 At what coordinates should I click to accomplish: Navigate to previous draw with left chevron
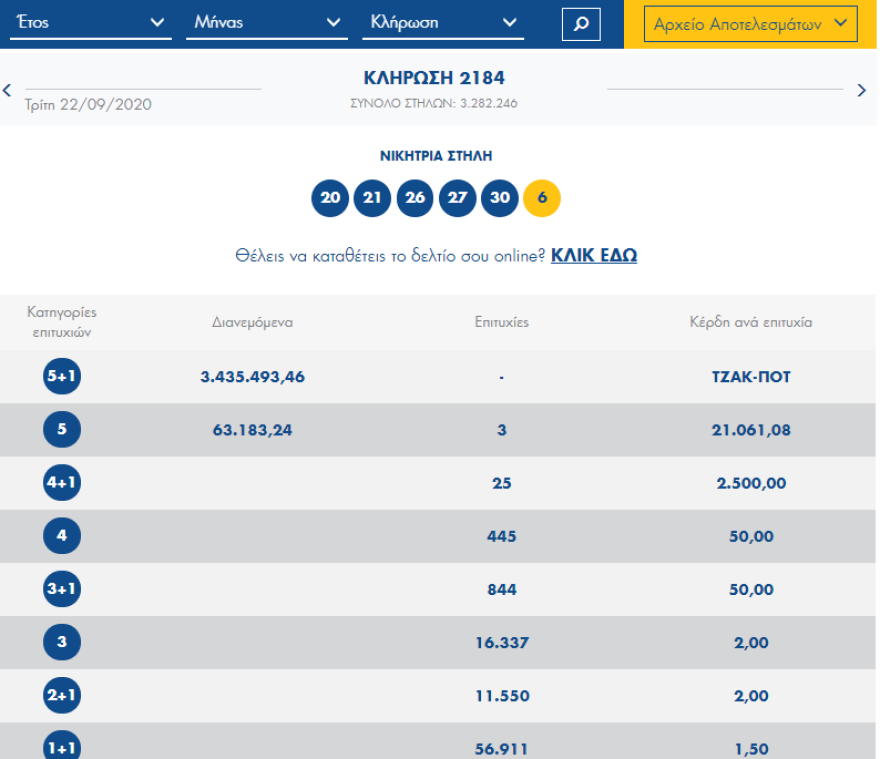click(x=7, y=90)
